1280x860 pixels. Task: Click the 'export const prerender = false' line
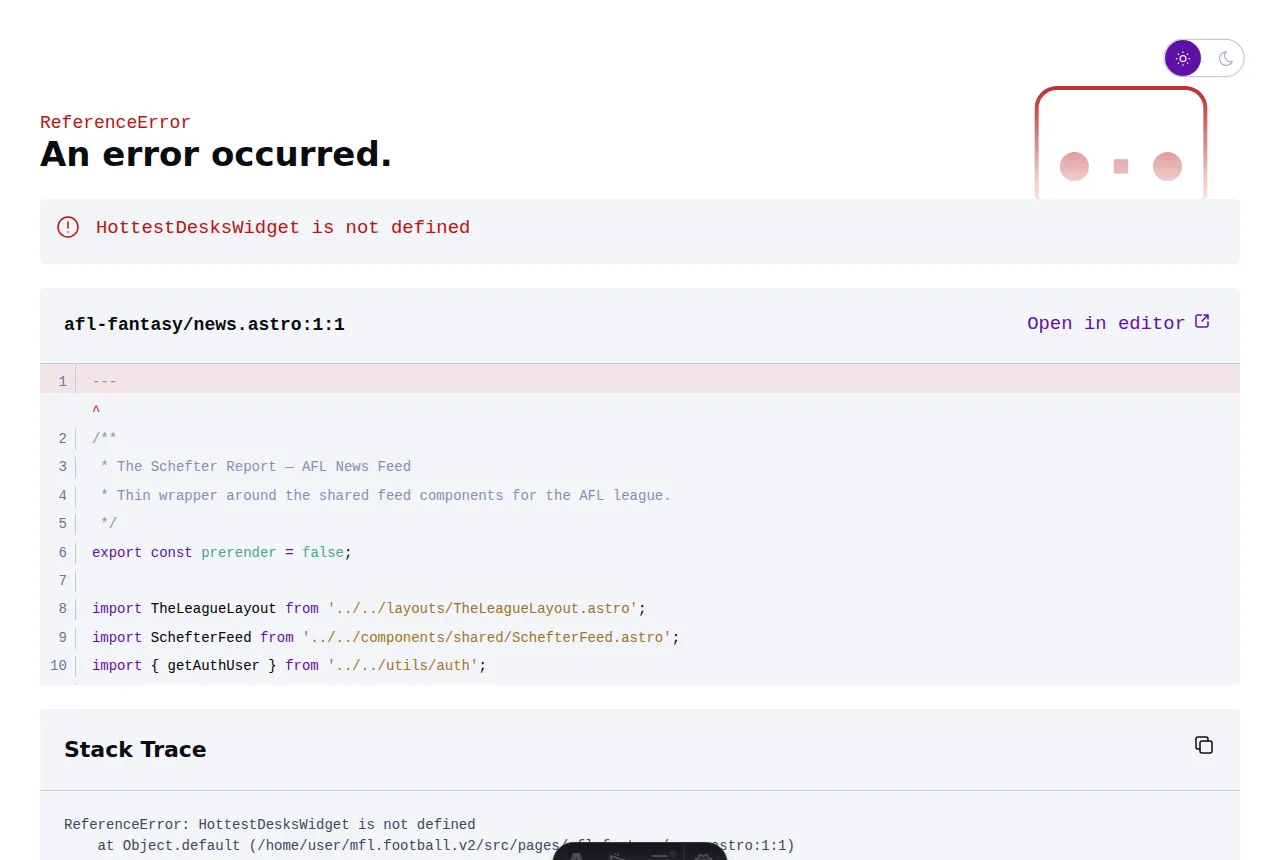click(222, 552)
